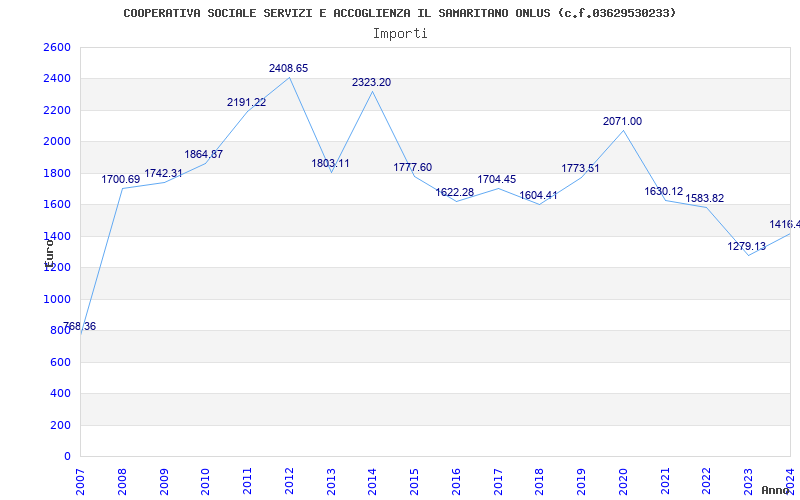
Task: Select the 1700.69 data label
Action: point(120,180)
